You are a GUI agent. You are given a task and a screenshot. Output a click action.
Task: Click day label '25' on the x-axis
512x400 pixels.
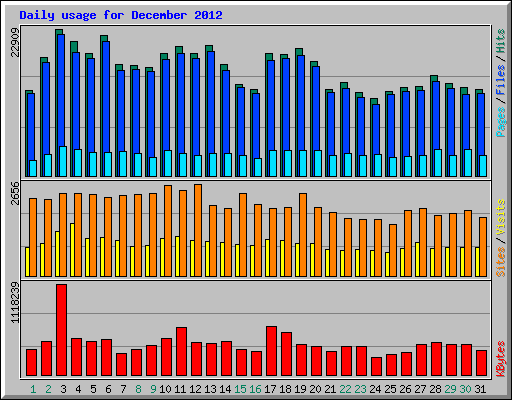coord(390,389)
